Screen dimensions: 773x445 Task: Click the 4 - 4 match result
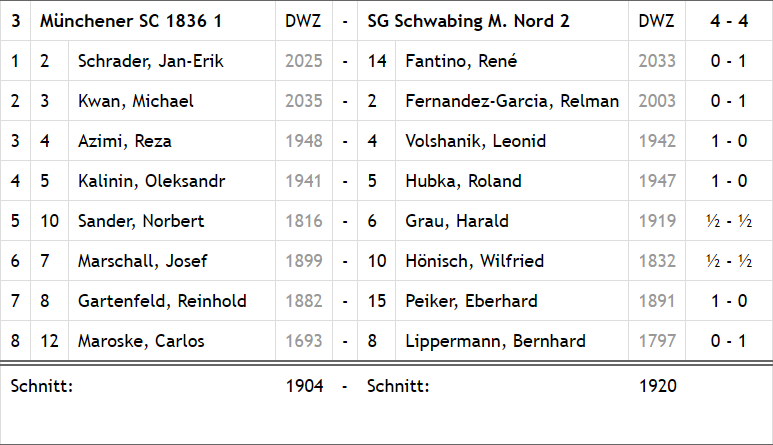pyautogui.click(x=728, y=21)
